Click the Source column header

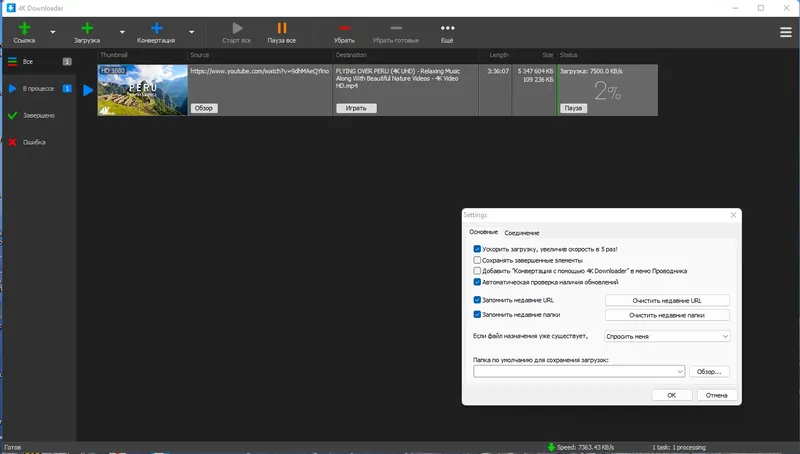coord(199,55)
